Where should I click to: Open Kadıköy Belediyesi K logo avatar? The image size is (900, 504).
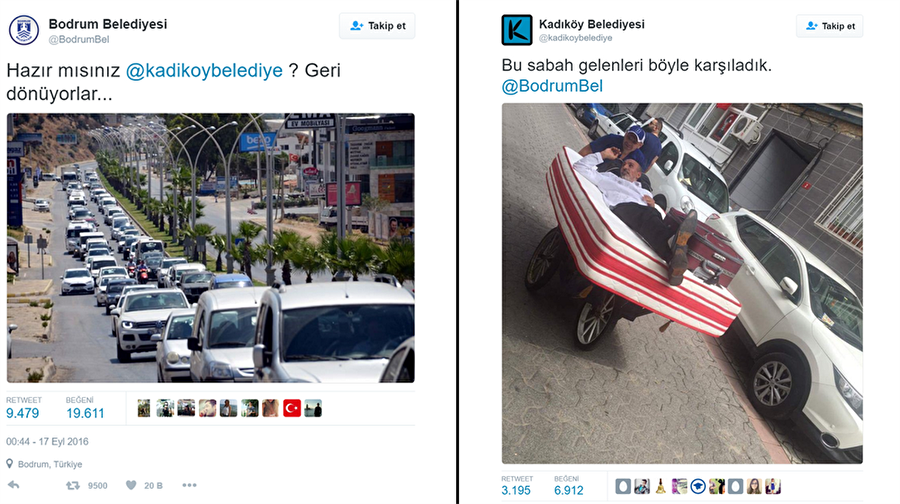517,30
